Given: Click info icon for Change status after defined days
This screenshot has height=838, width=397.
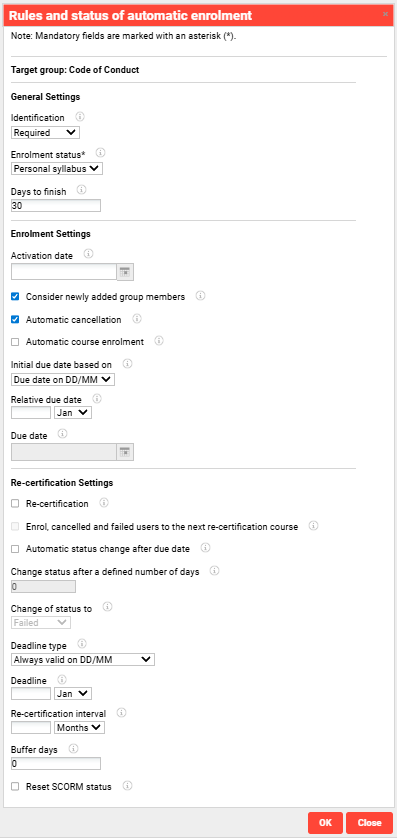Looking at the screenshot, I should click(x=215, y=571).
